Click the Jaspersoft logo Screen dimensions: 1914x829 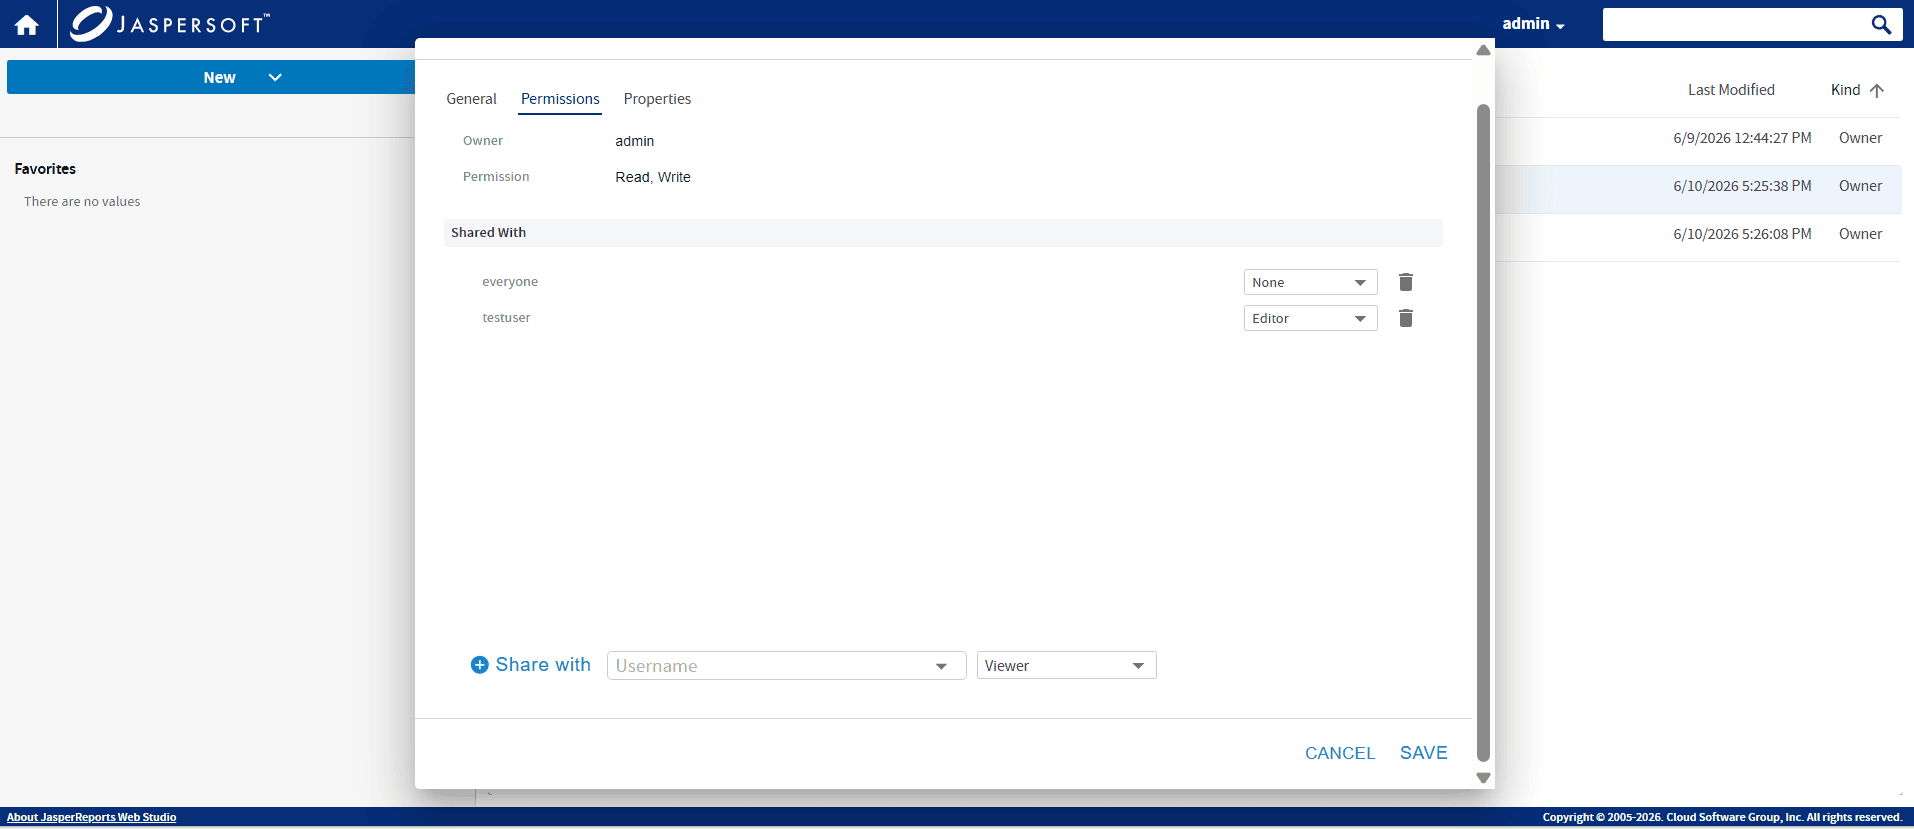pos(170,23)
